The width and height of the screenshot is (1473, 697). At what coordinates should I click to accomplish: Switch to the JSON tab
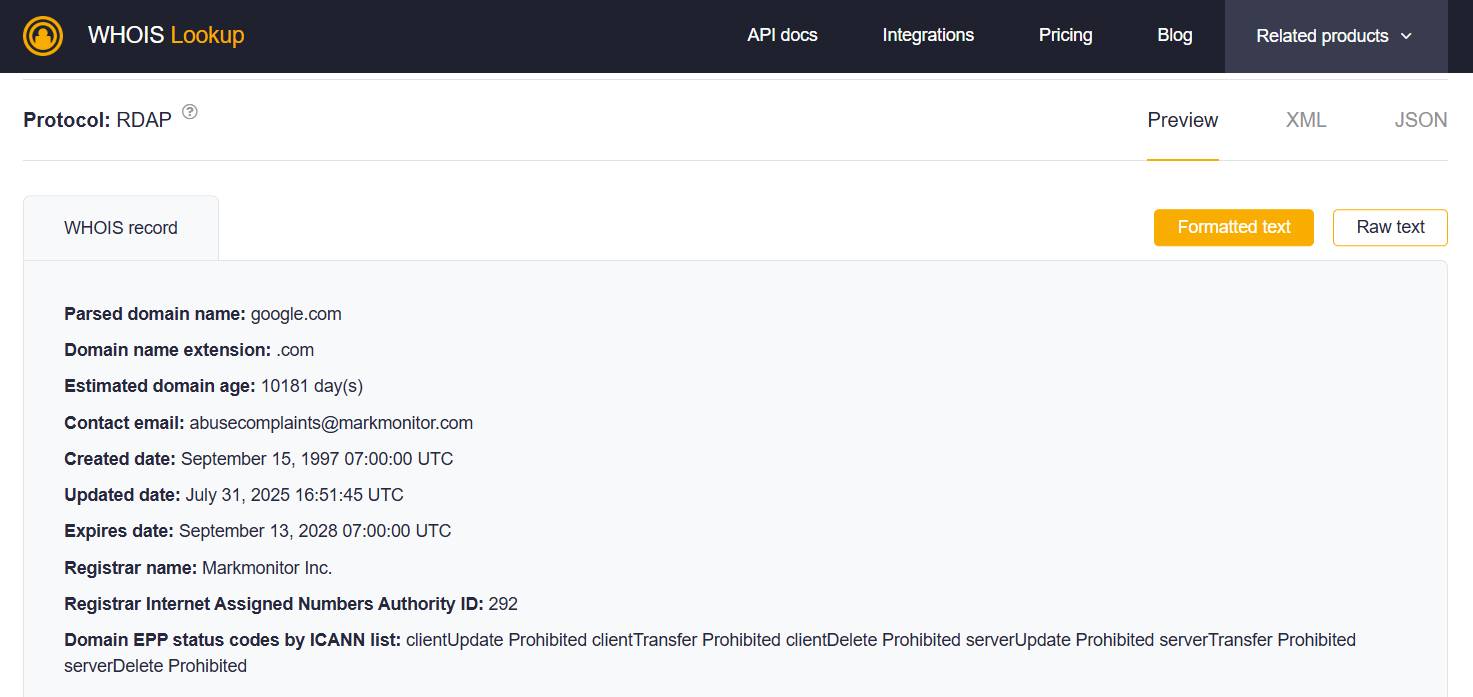[1421, 120]
